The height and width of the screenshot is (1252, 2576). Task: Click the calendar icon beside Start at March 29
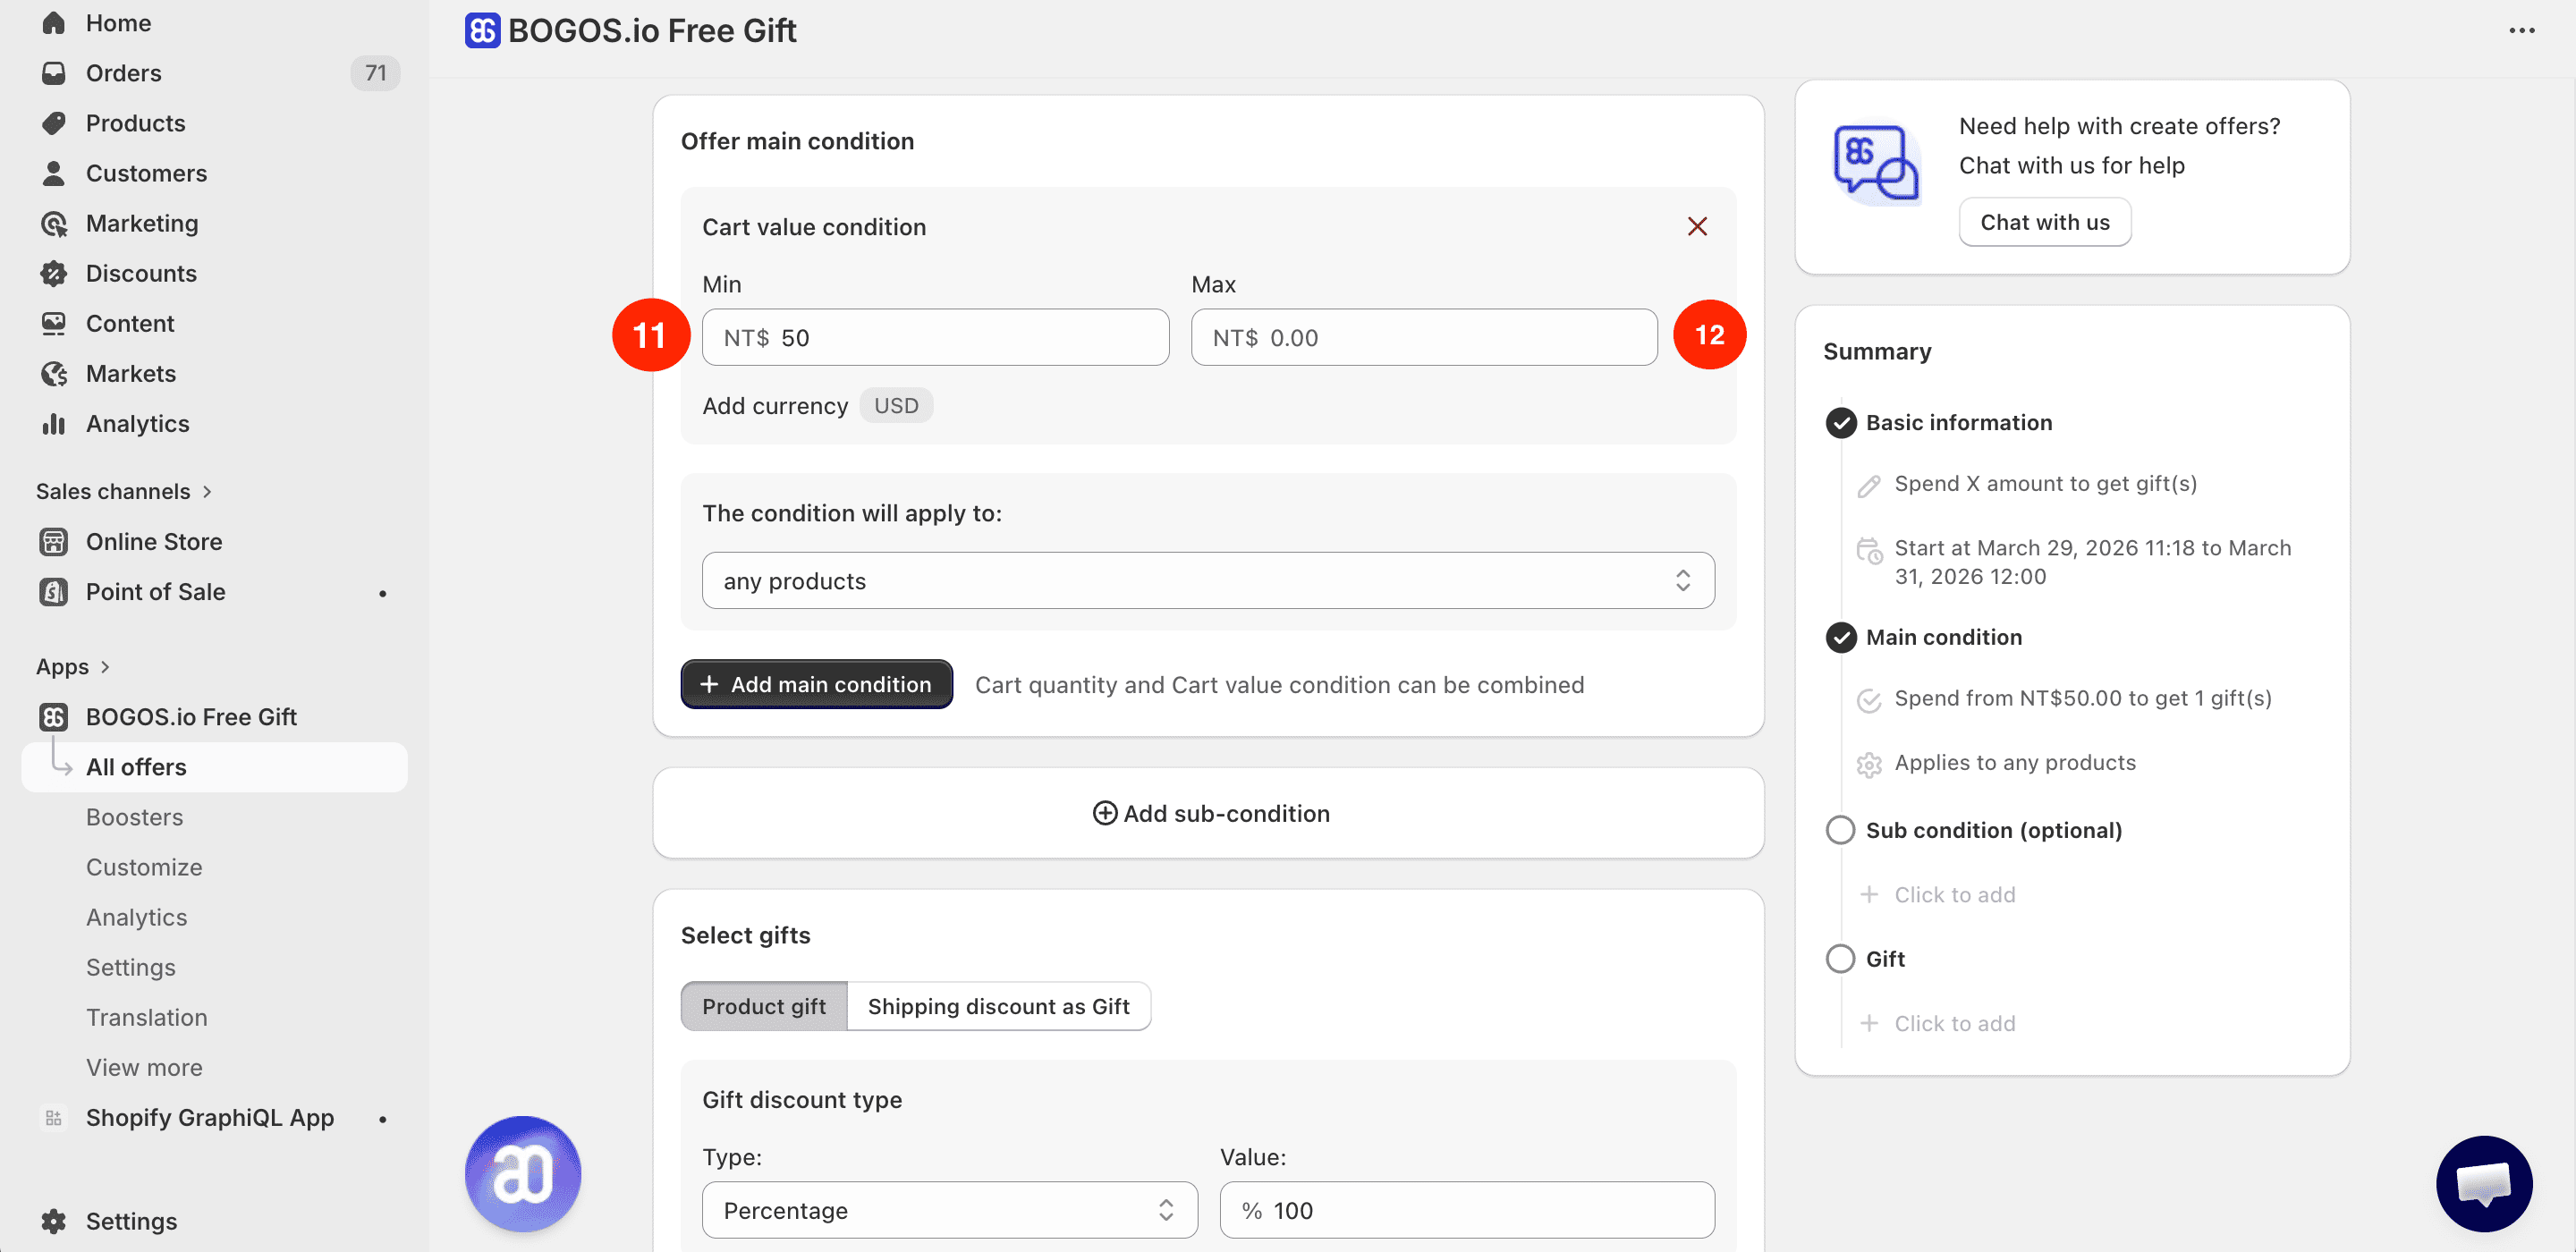pyautogui.click(x=1868, y=550)
